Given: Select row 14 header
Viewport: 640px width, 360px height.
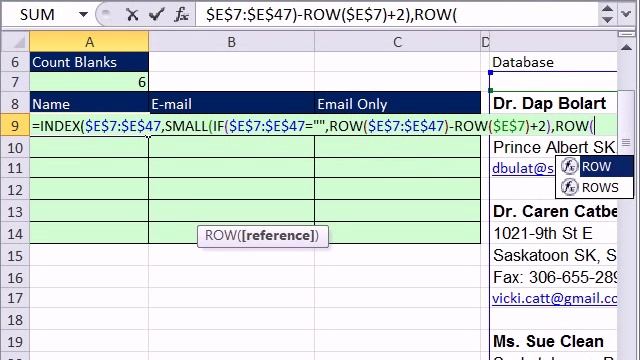Looking at the screenshot, I should tap(16, 233).
